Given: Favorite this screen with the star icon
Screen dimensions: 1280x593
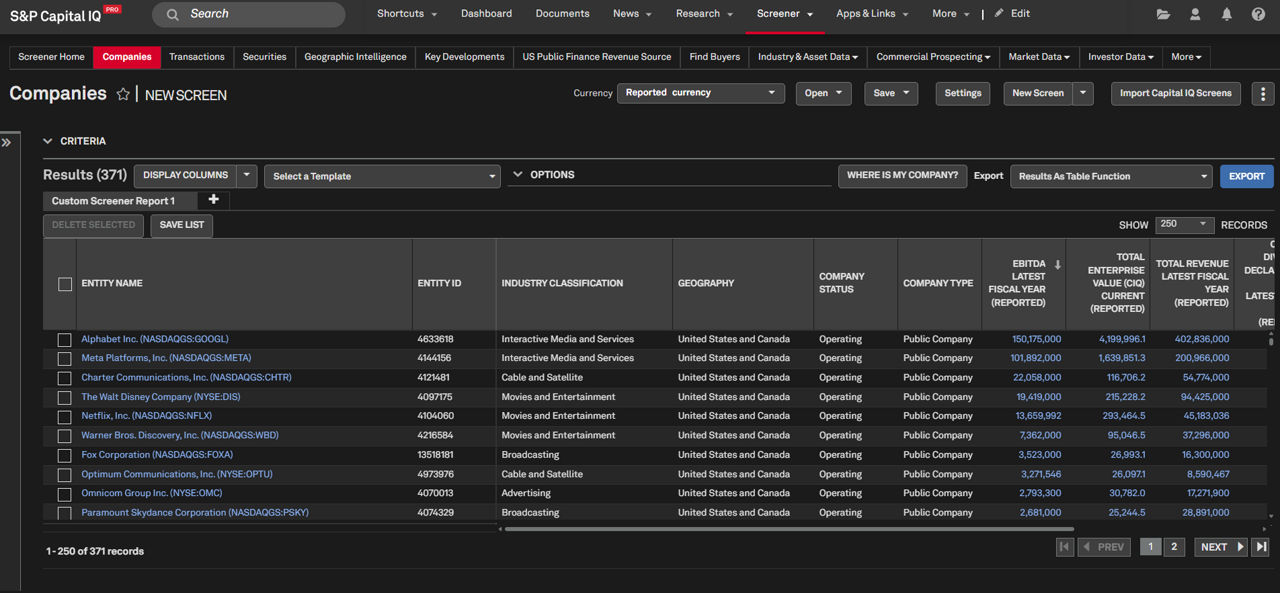Looking at the screenshot, I should 123,94.
